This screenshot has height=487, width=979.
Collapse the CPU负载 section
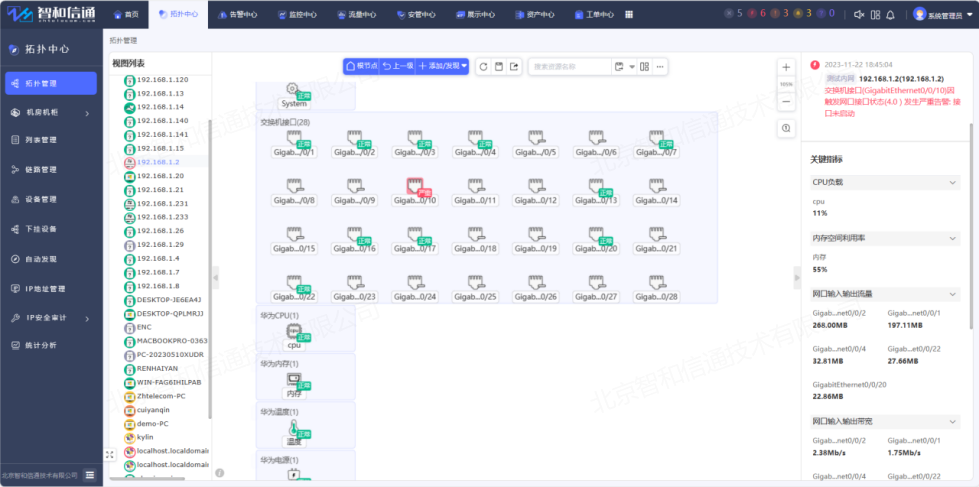pos(952,182)
